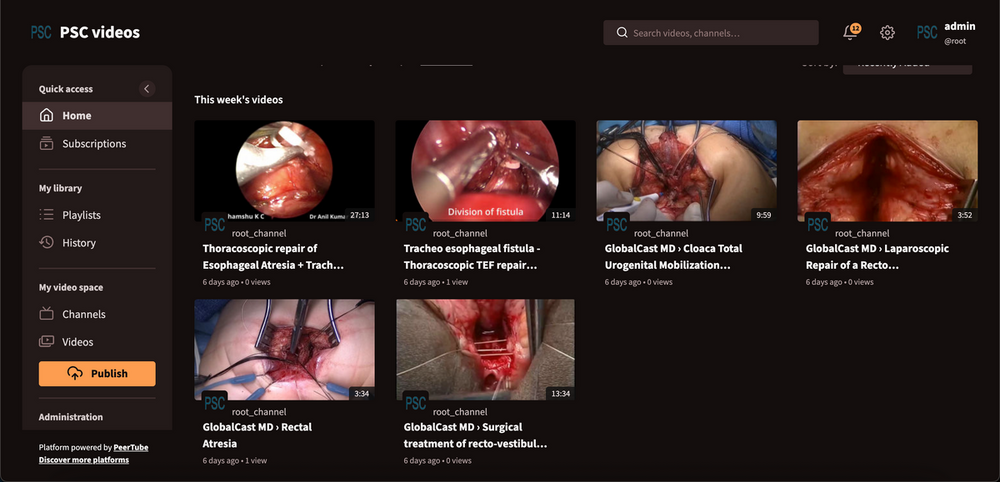1000x482 pixels.
Task: Click the Home house icon
Action: pyautogui.click(x=47, y=115)
